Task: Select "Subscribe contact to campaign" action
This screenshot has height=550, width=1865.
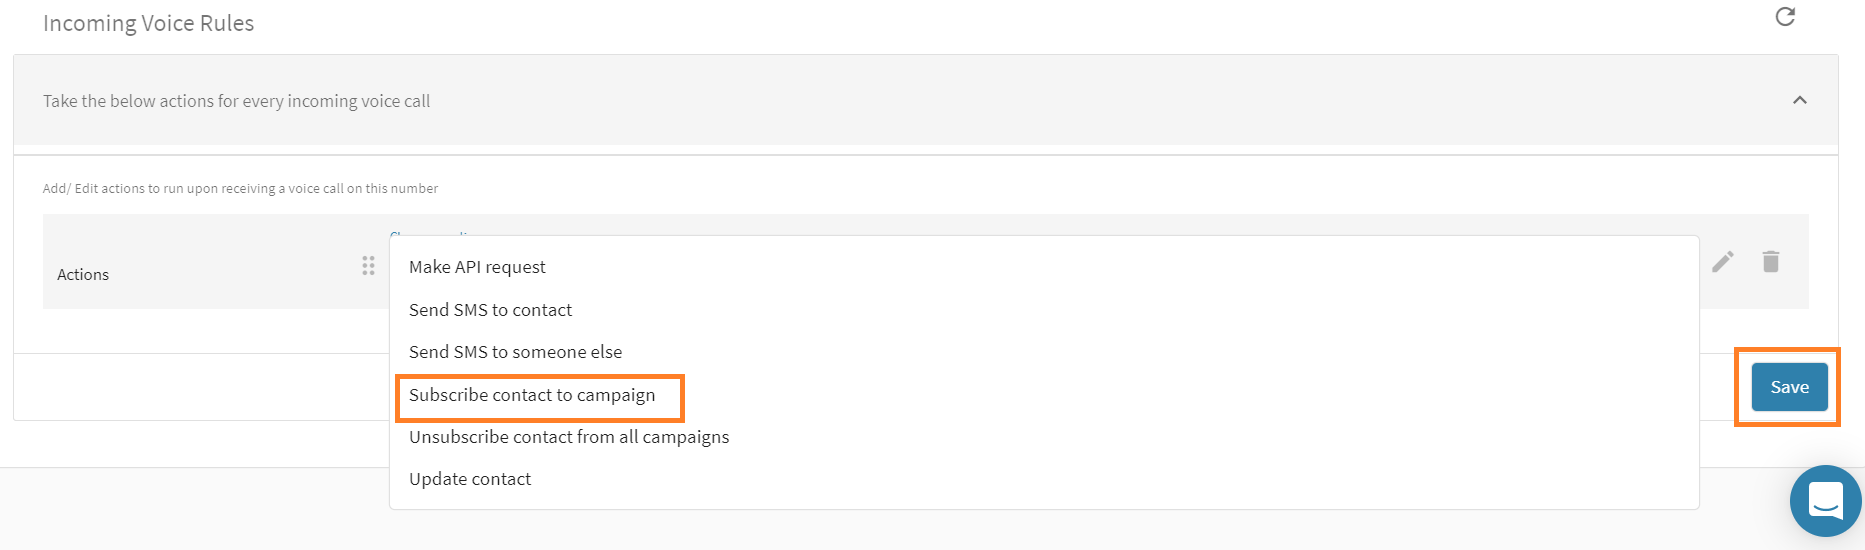Action: 532,395
